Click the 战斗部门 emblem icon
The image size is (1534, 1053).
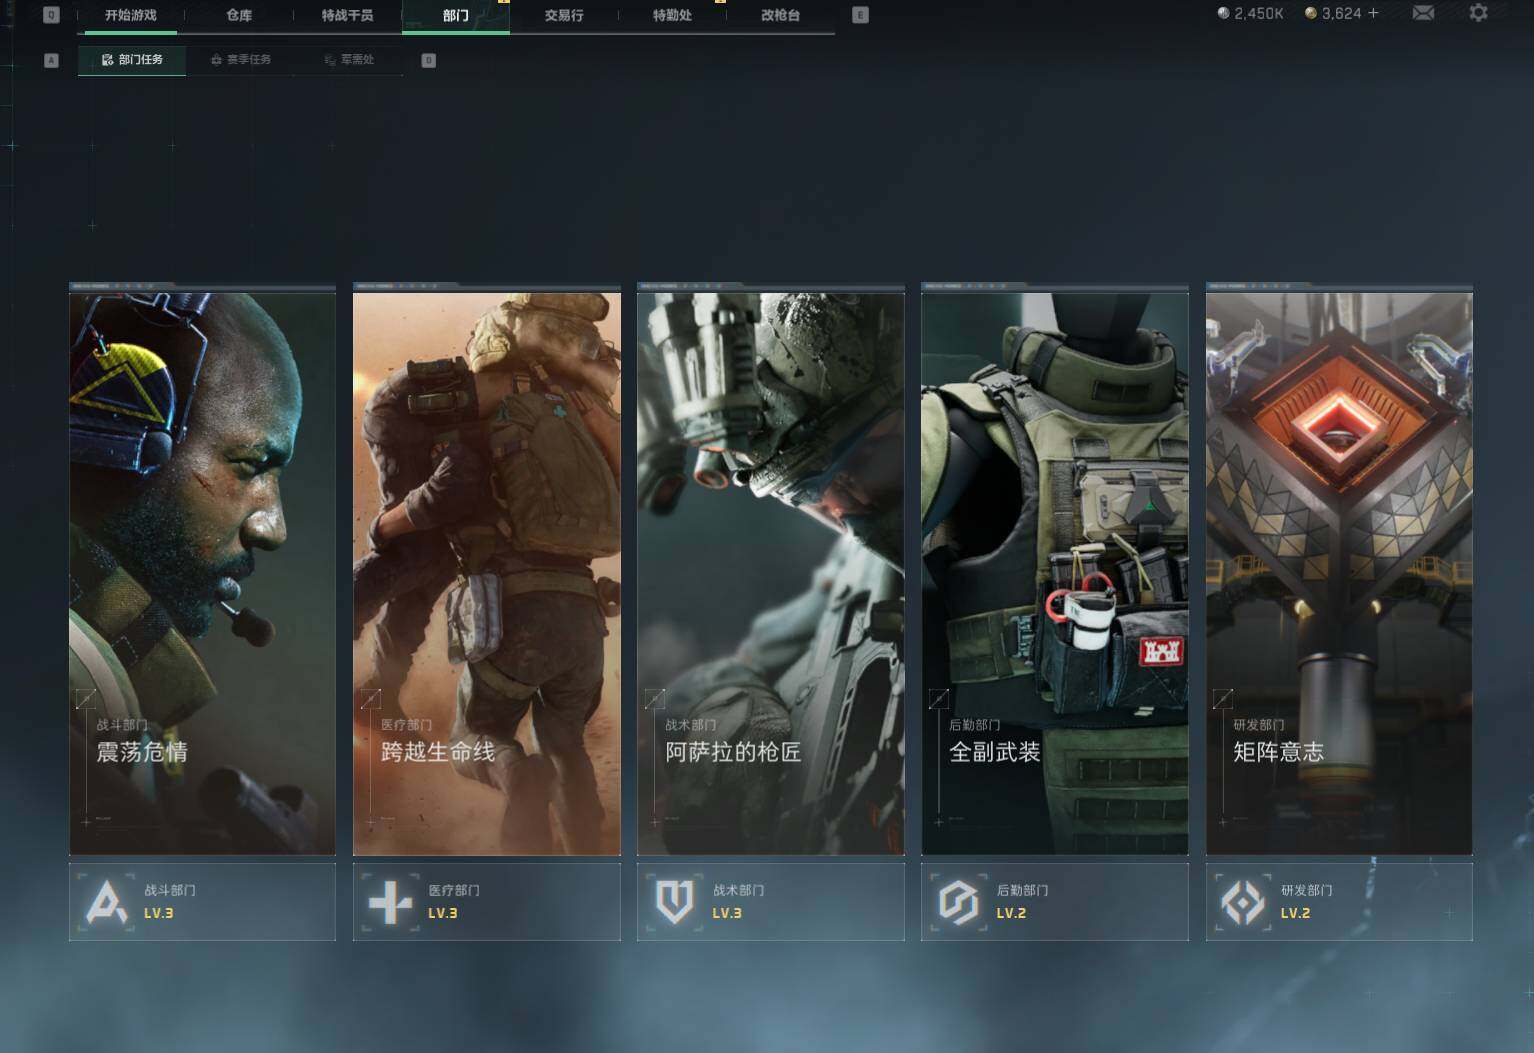106,902
